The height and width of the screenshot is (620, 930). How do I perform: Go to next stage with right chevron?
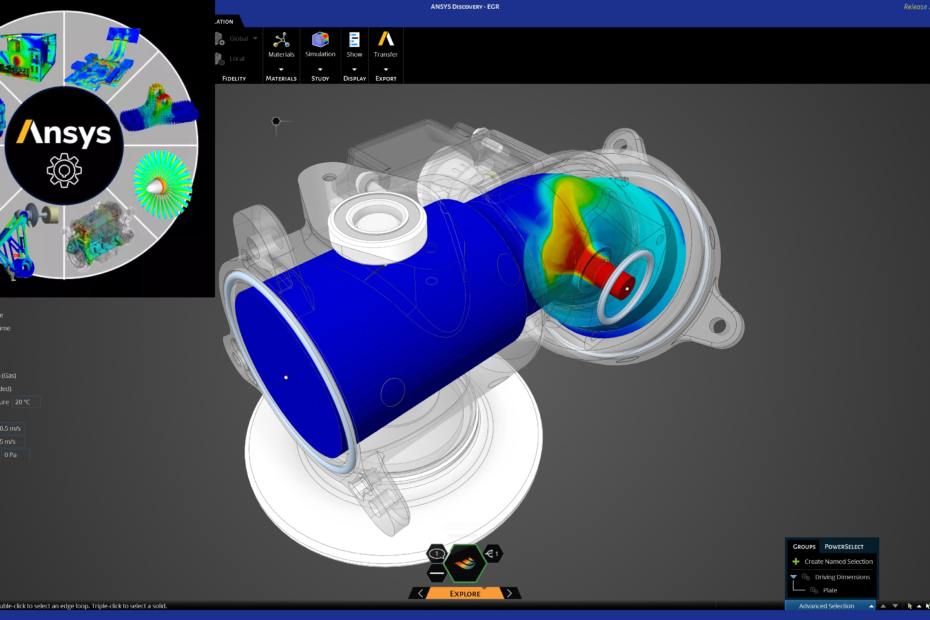pyautogui.click(x=509, y=593)
